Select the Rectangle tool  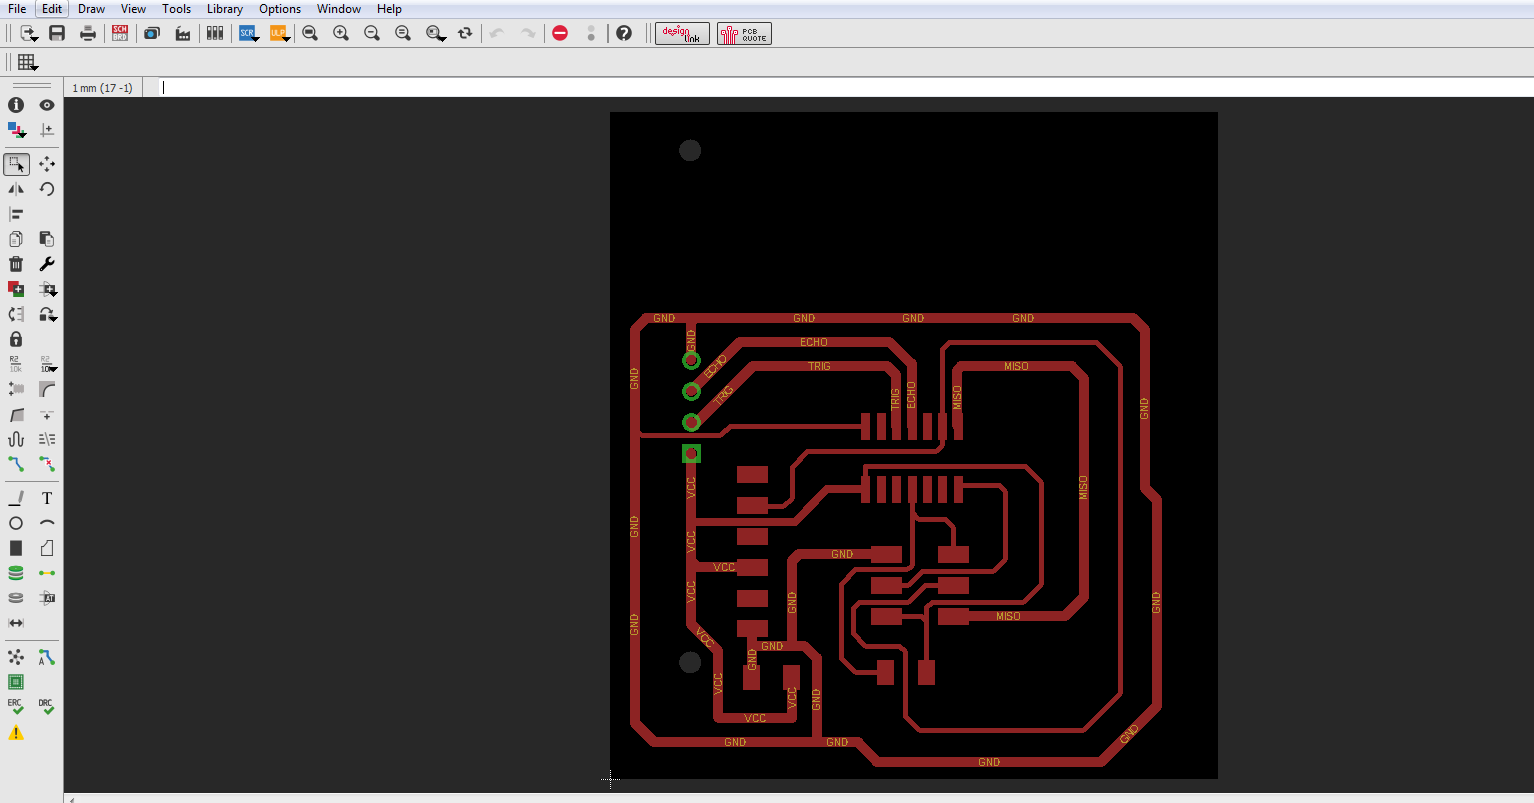click(x=16, y=548)
